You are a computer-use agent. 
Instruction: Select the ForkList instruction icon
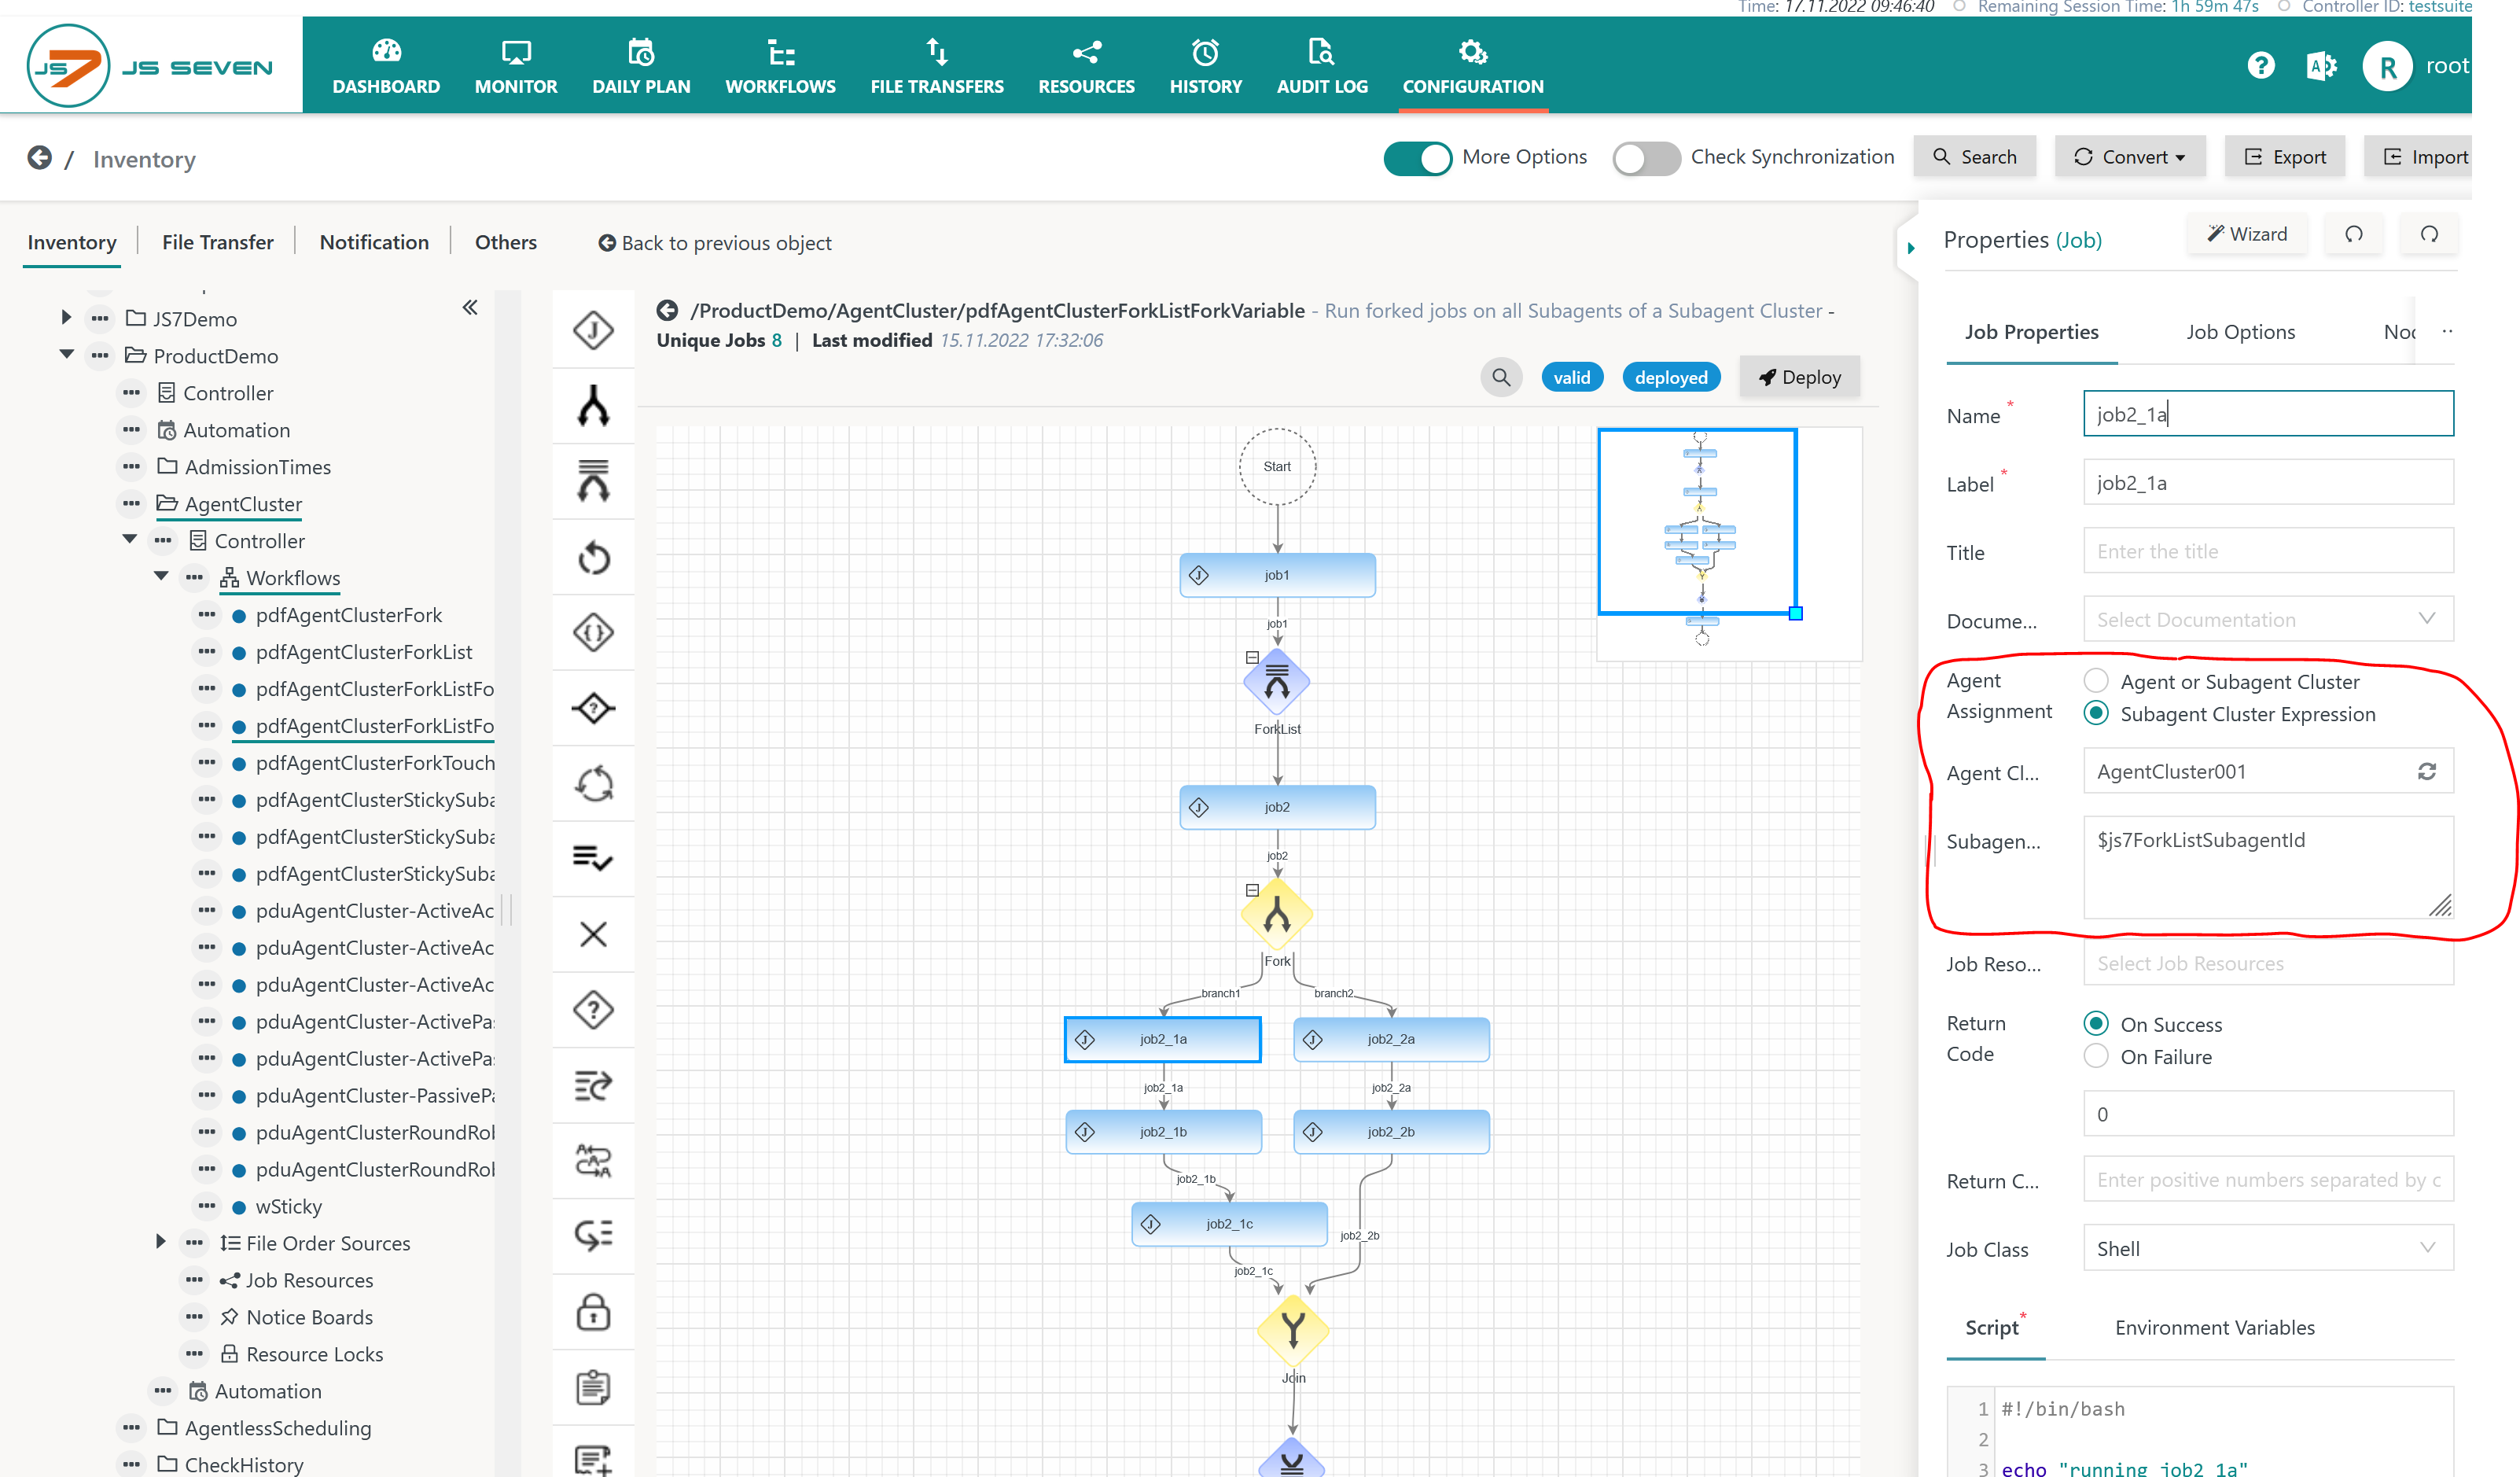pos(593,481)
